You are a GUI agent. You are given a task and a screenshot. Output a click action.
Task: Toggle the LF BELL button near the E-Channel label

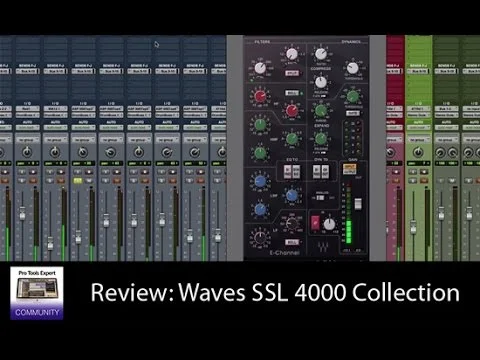click(x=292, y=242)
